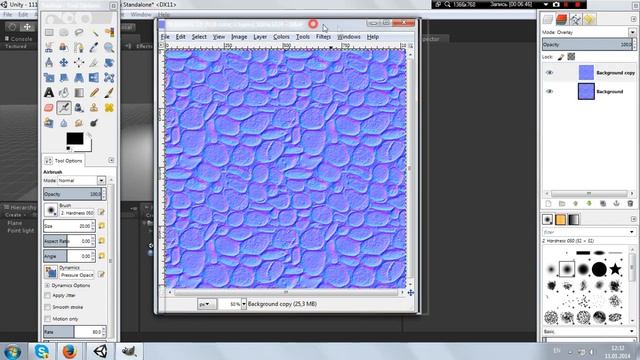This screenshot has width=640, height=360.
Task: Switch to the Patterns tab
Action: tap(561, 220)
